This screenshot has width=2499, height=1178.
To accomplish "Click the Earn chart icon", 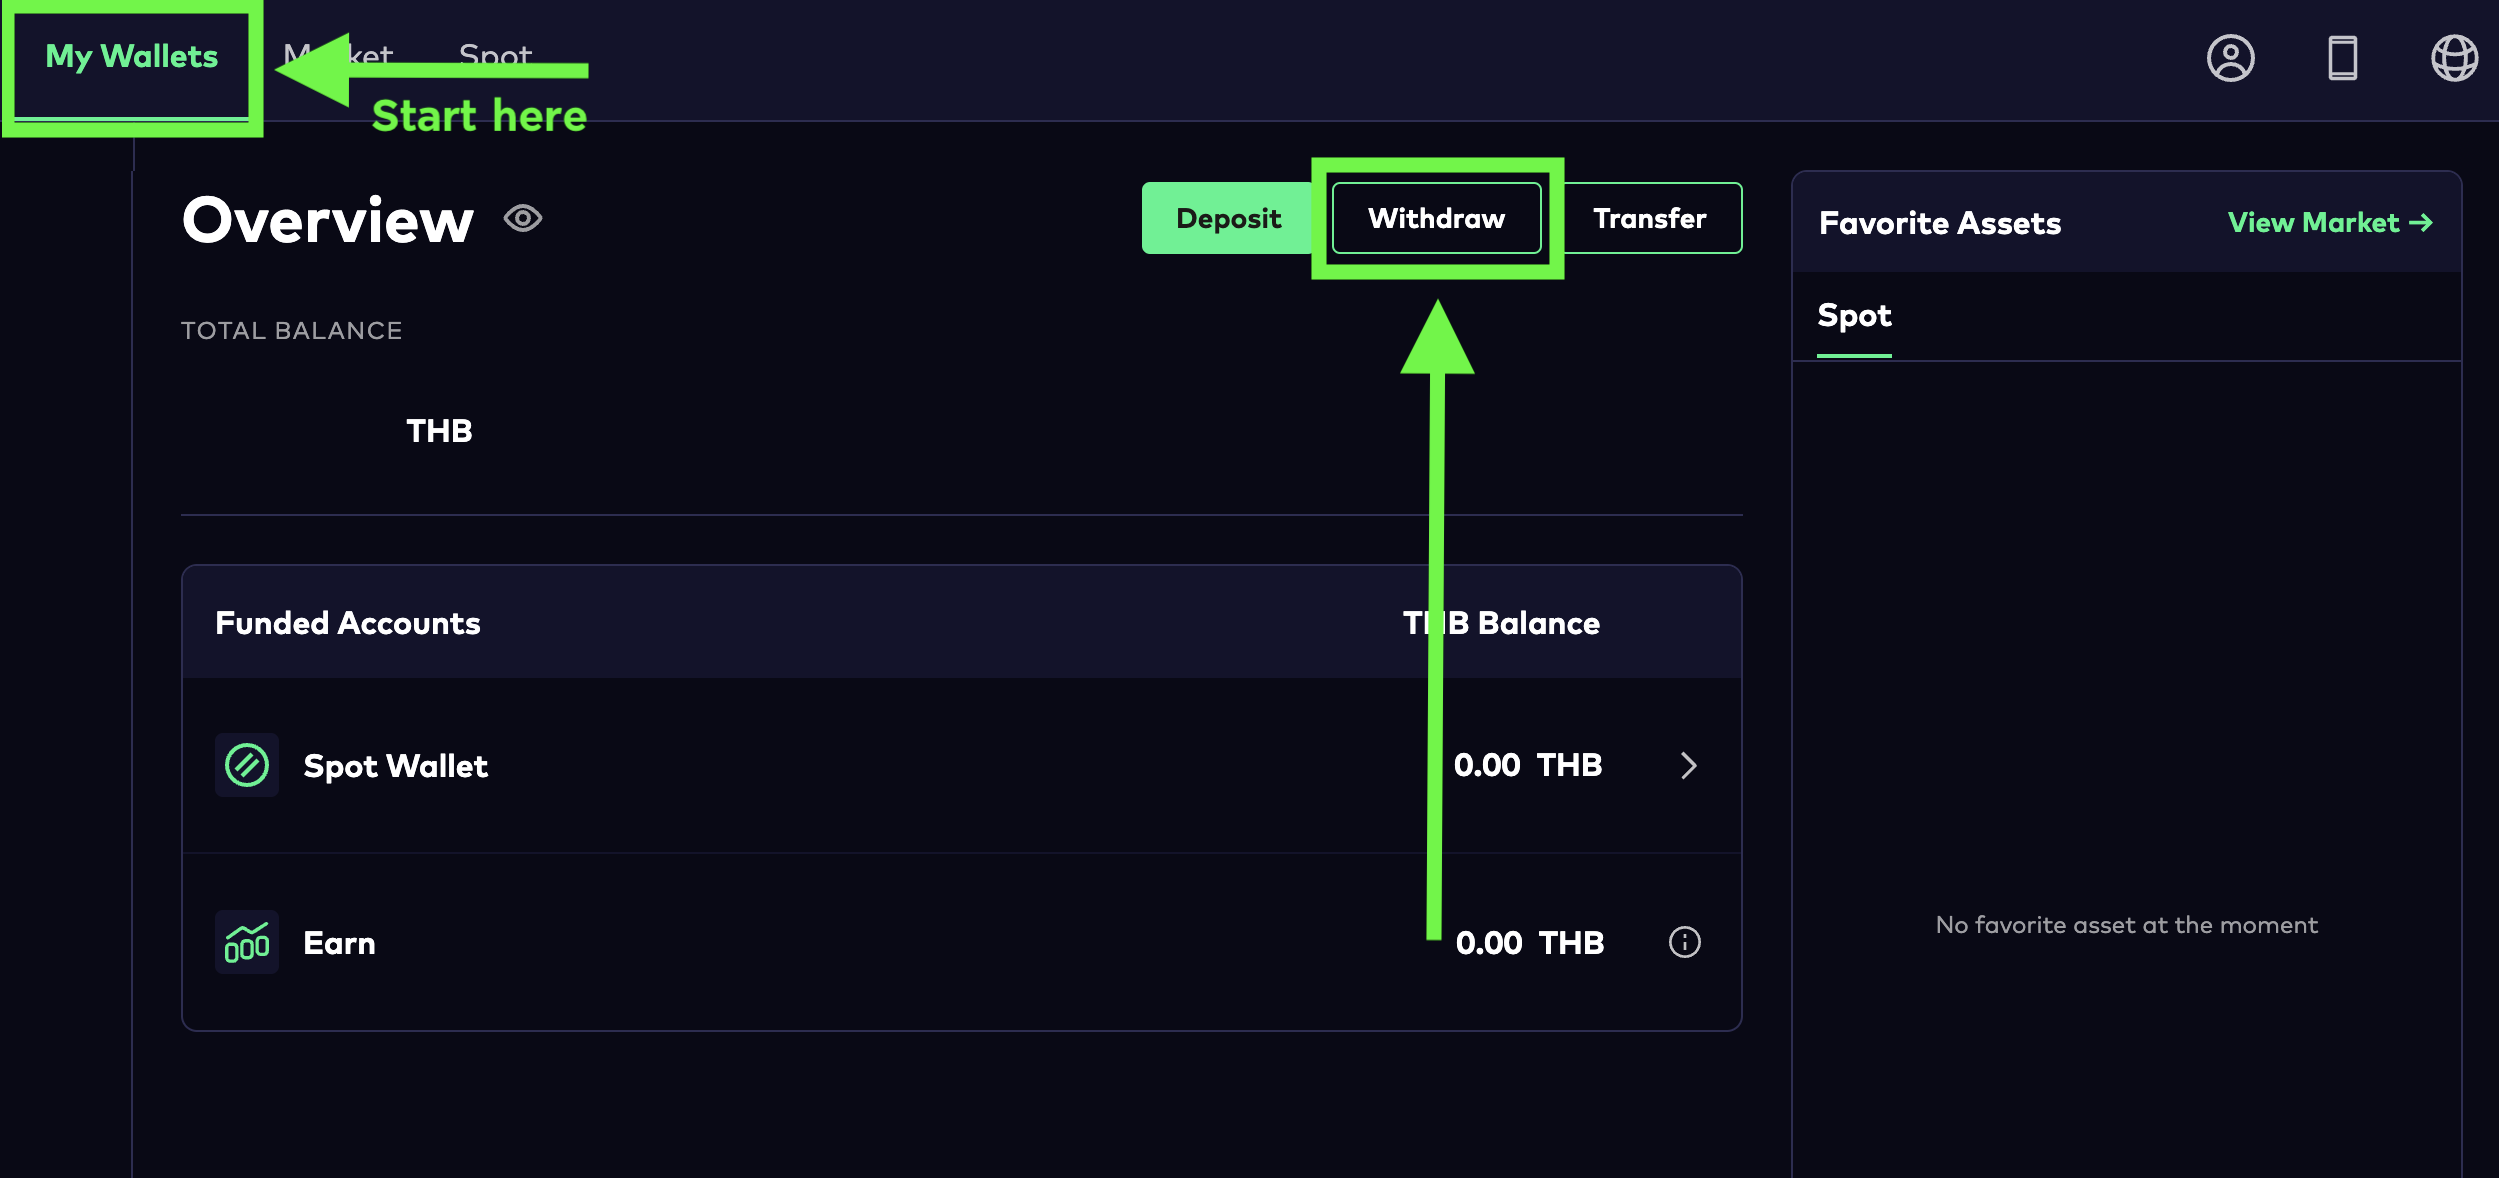I will pos(247,942).
